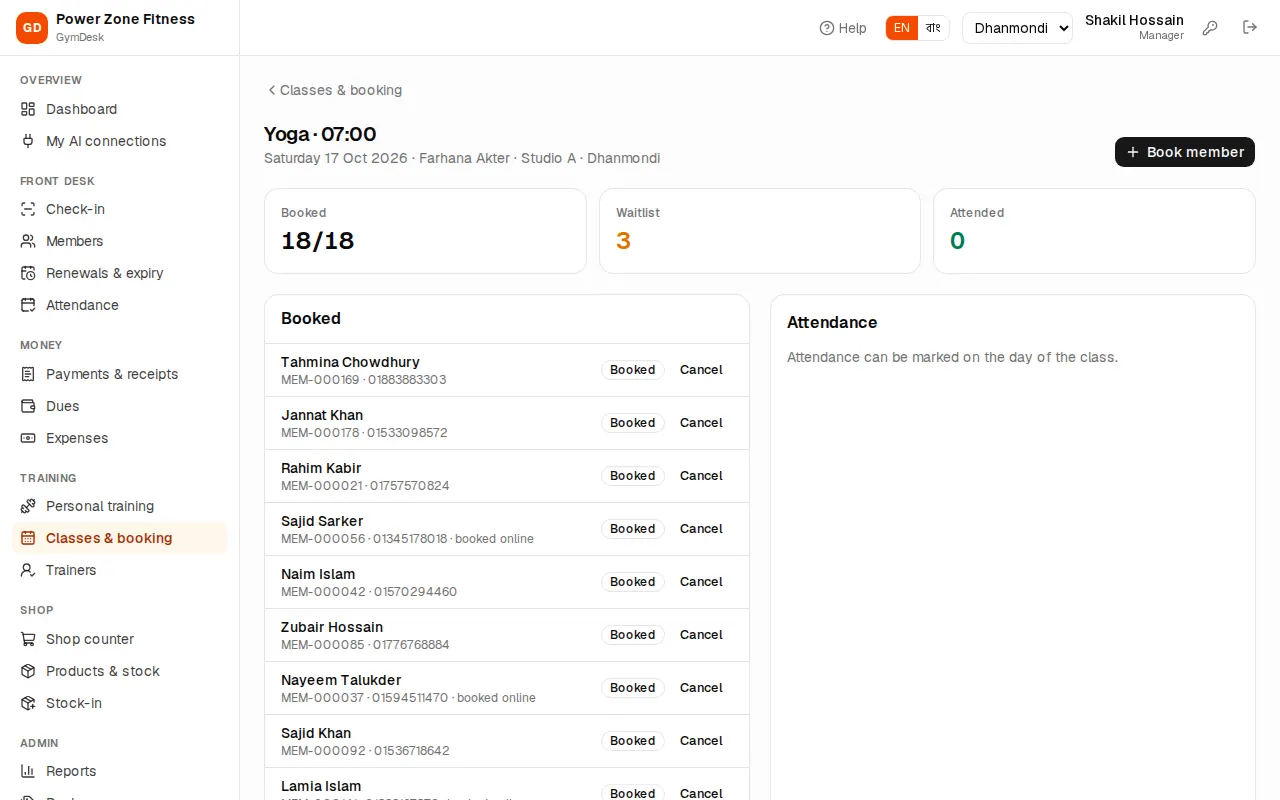Click the Products & stock box icon

(28, 671)
